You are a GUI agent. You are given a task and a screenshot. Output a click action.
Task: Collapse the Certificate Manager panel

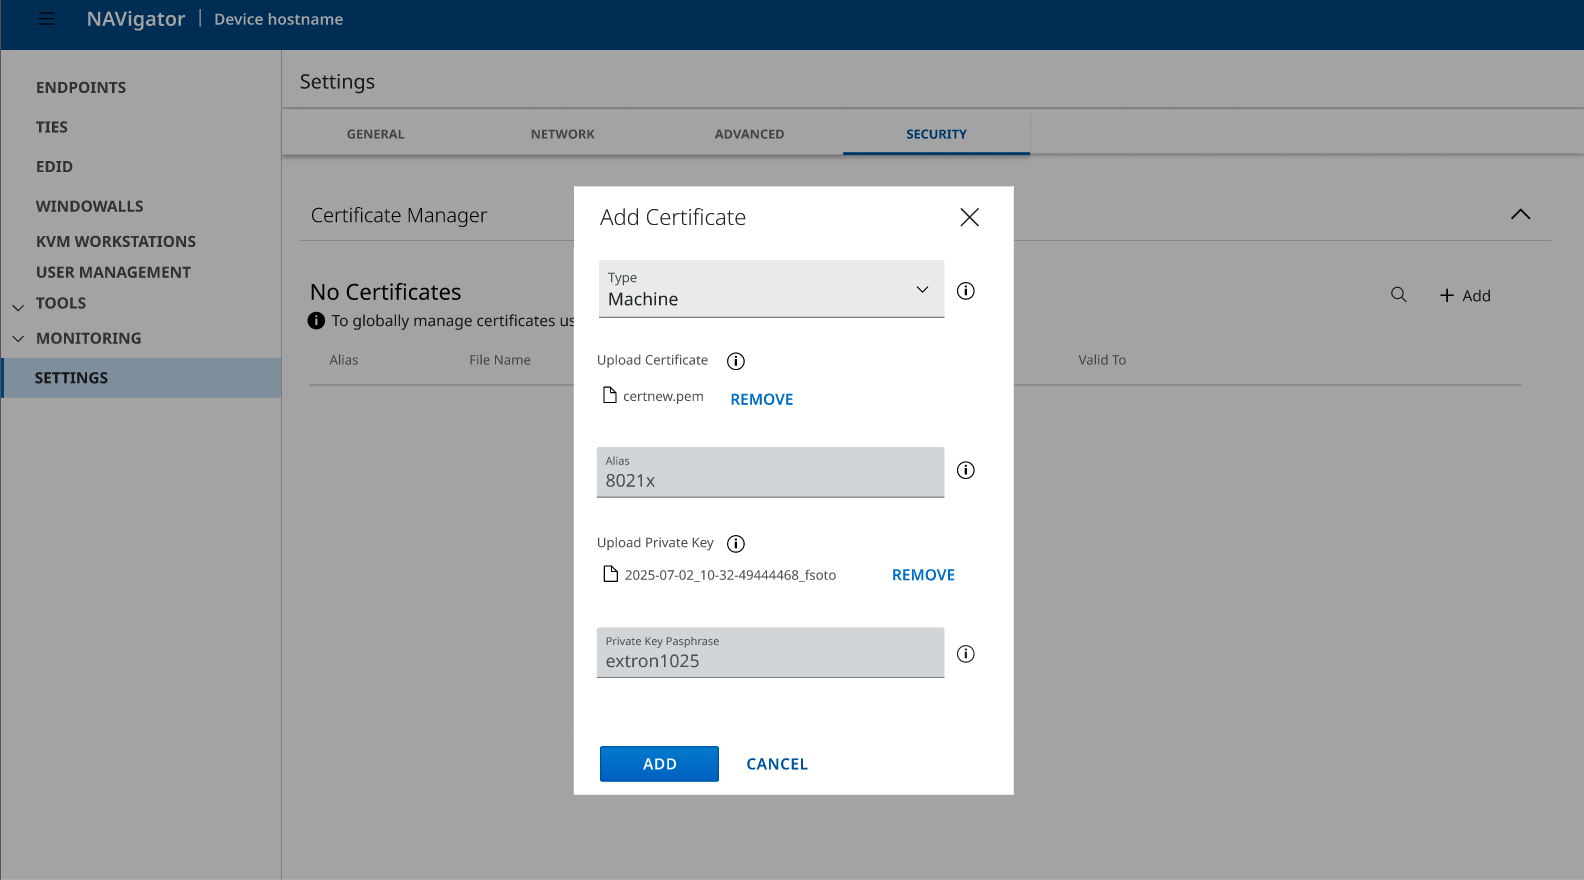[x=1520, y=214]
